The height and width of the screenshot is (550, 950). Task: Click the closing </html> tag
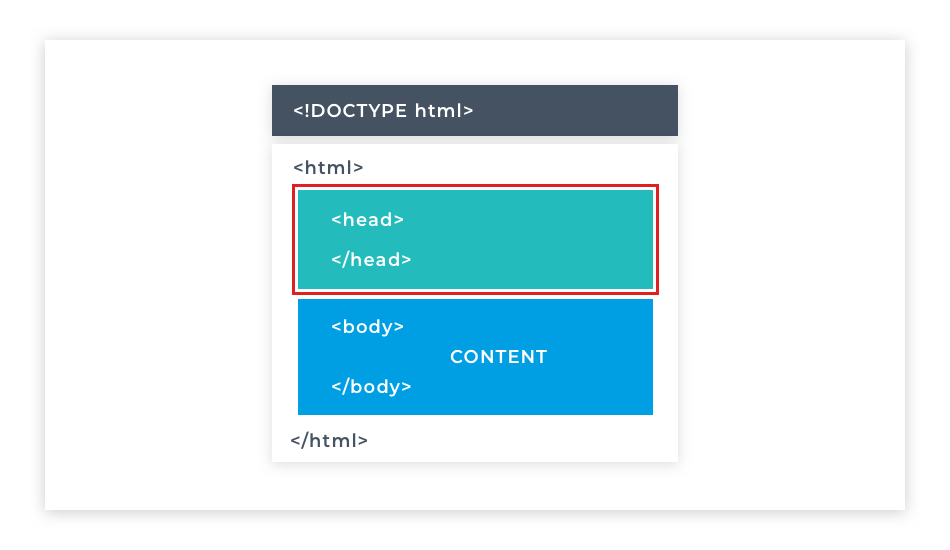[x=329, y=440]
